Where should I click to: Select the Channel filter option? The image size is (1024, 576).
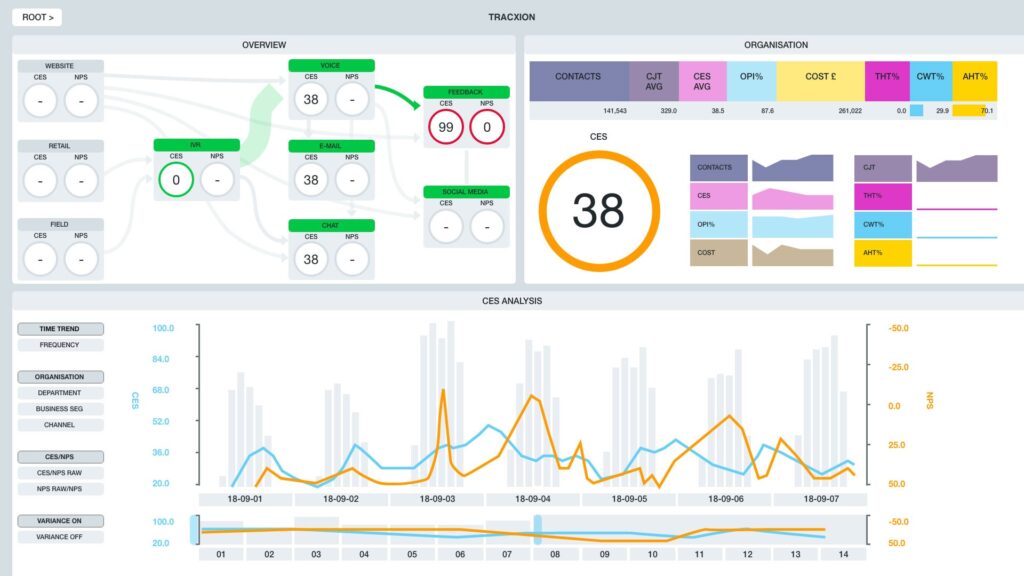pos(61,425)
